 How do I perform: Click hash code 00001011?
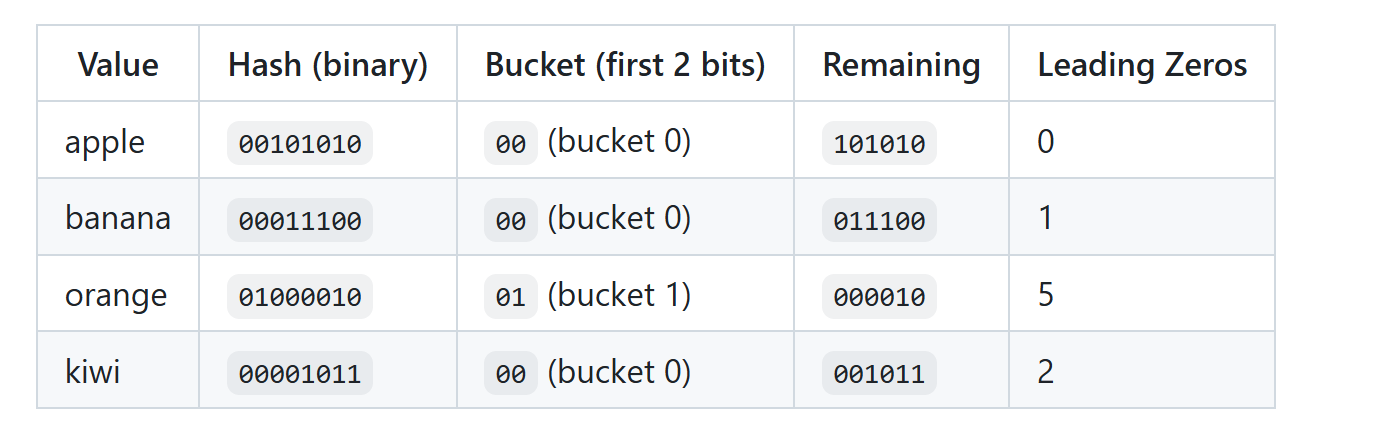[x=300, y=374]
